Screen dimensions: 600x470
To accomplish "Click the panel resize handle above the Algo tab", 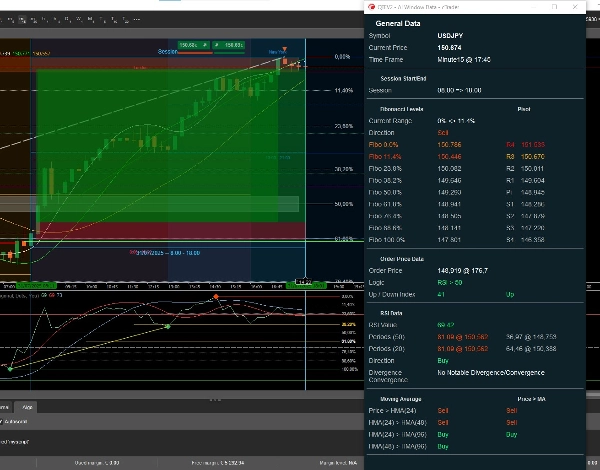I will [x=215, y=399].
